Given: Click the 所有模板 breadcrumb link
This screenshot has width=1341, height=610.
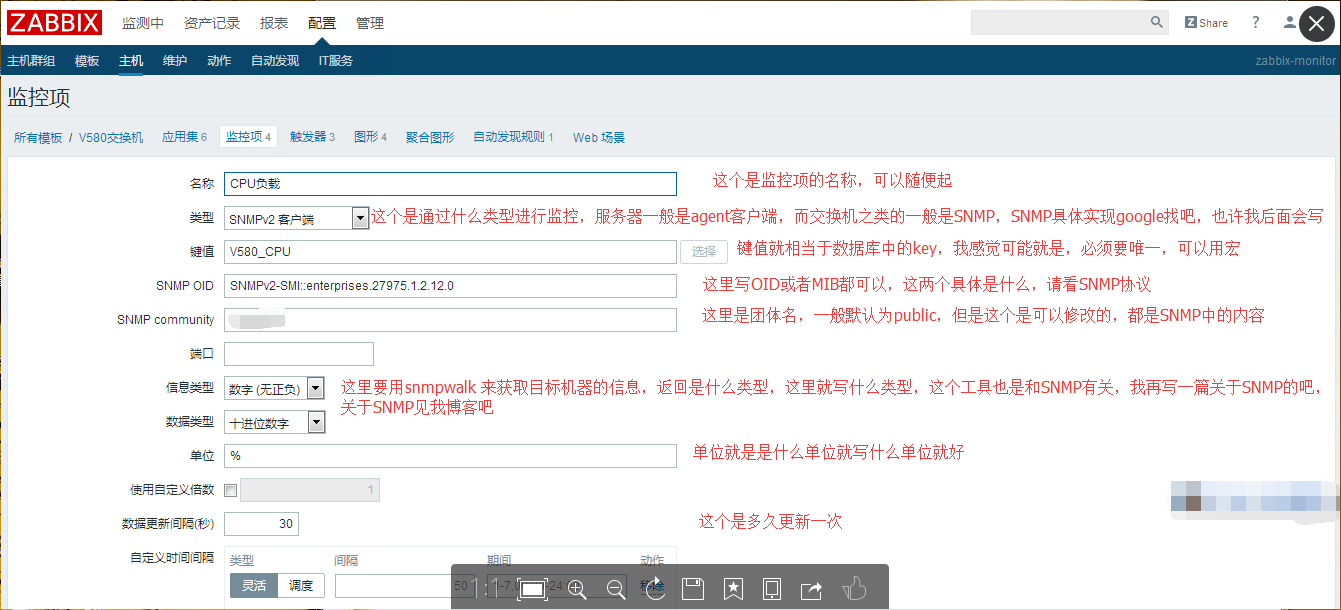Looking at the screenshot, I should click(x=38, y=138).
